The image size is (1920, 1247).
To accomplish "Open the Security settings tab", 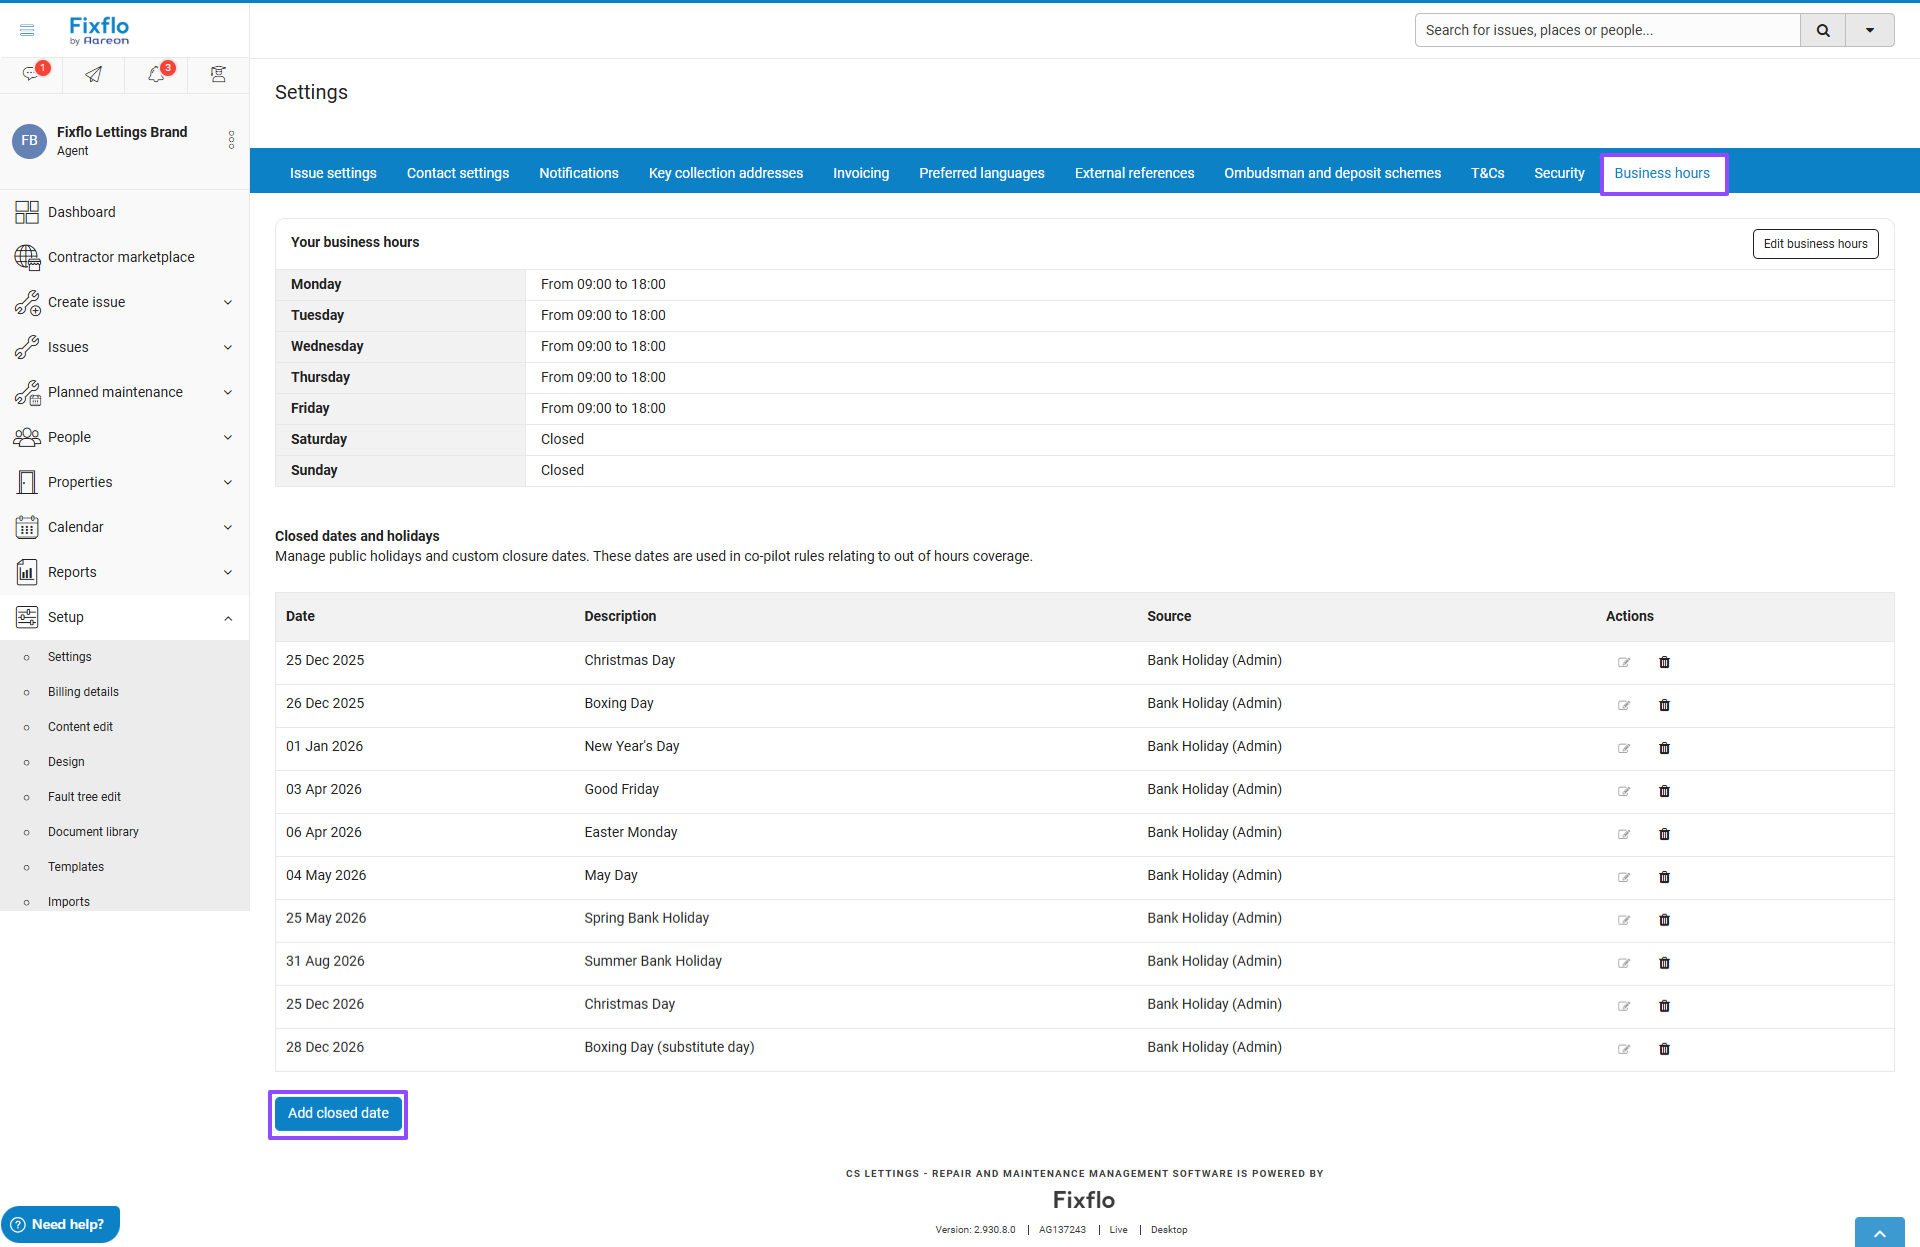I will (1559, 173).
